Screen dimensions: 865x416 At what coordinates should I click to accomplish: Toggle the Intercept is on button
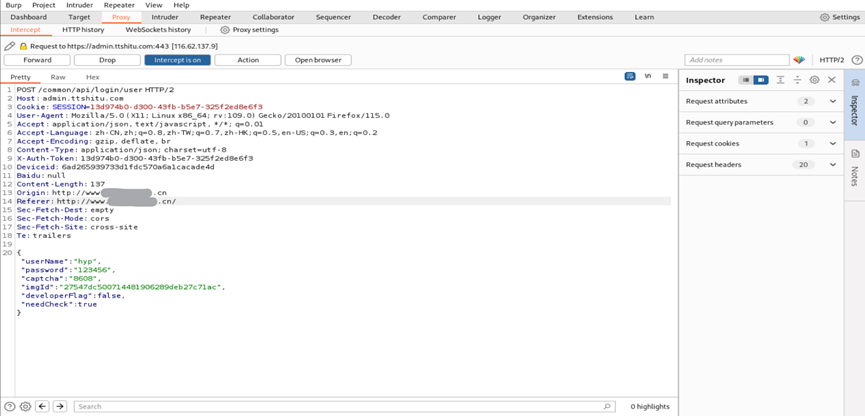(x=178, y=60)
